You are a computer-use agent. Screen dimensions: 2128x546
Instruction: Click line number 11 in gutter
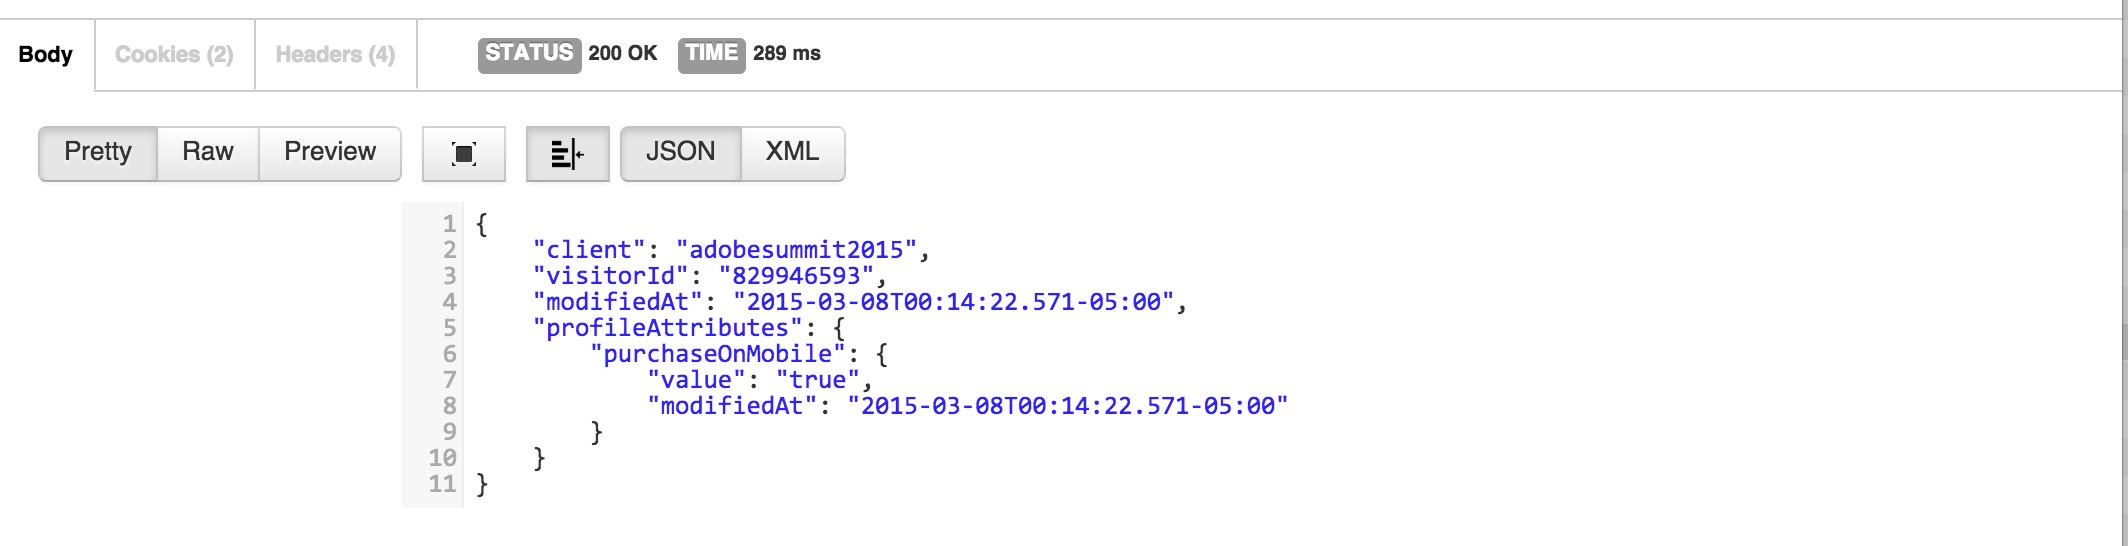(x=442, y=484)
